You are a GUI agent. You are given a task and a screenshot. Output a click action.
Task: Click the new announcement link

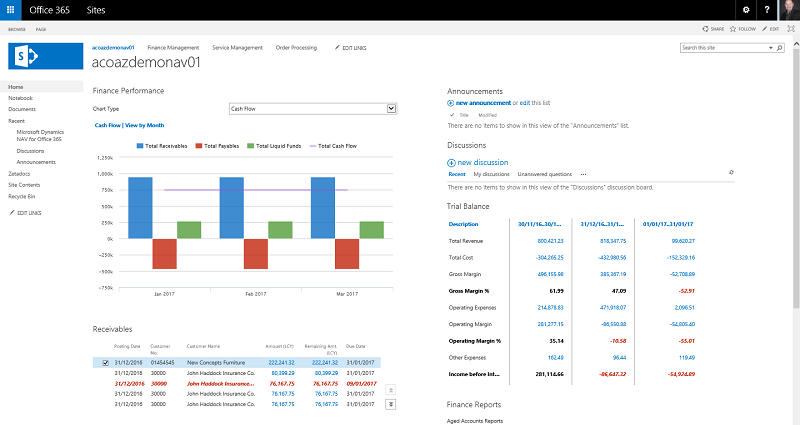click(x=484, y=103)
